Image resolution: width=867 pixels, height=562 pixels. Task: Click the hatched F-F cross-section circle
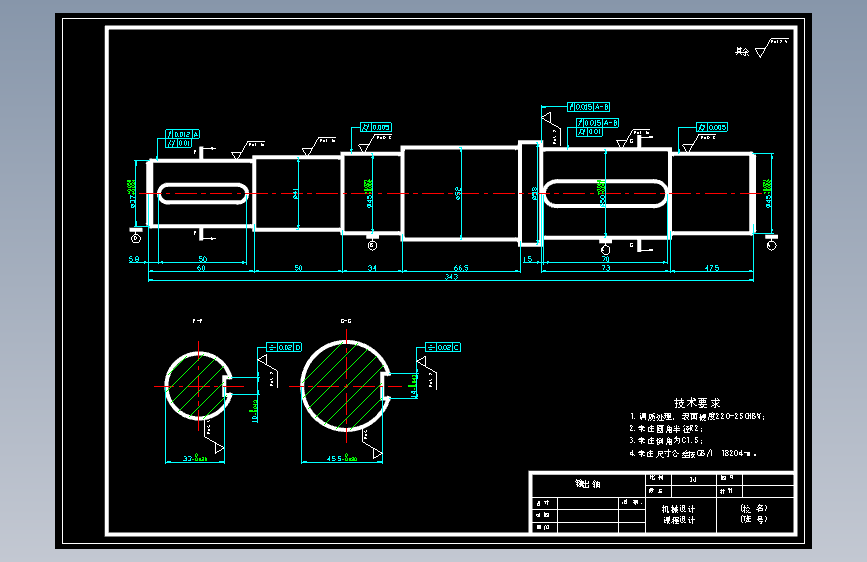point(197,386)
